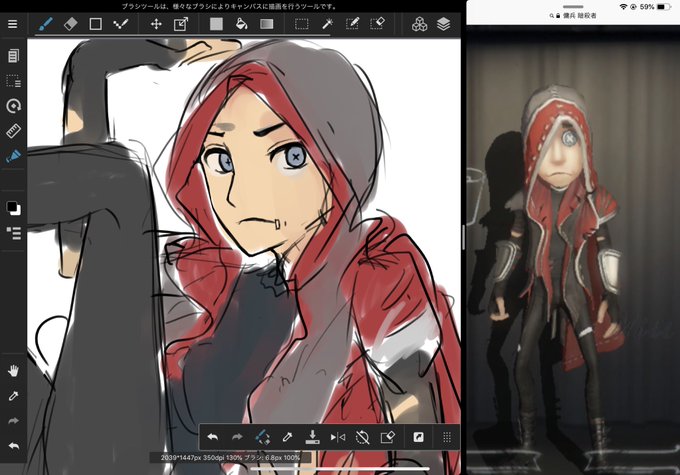Viewport: 680px width, 475px height.
Task: Tap the brush tool help text at top
Action: [229, 6]
